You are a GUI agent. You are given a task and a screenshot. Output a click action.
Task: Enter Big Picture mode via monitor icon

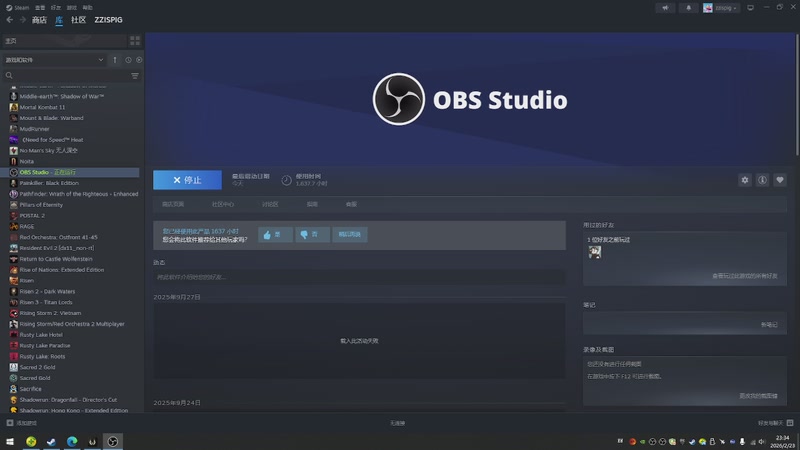coord(750,8)
